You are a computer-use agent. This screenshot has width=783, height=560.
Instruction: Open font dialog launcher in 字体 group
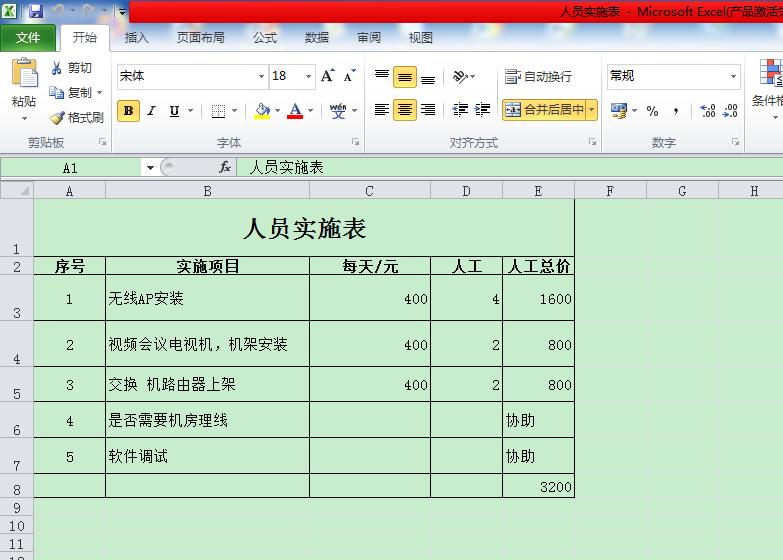tap(355, 142)
